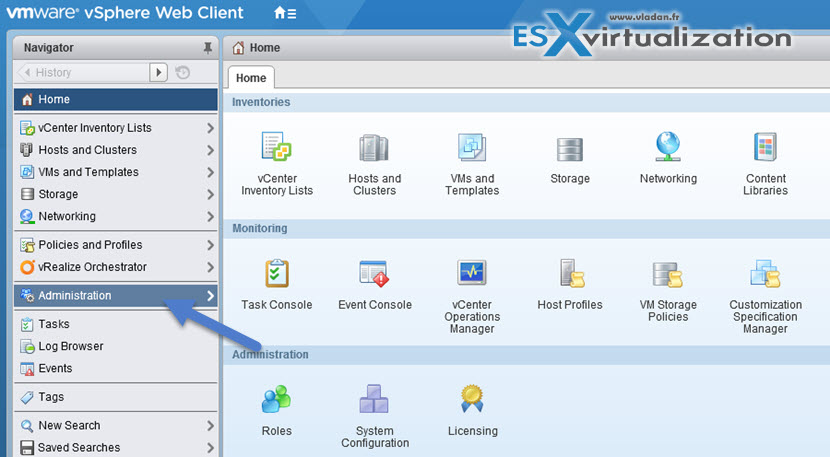The image size is (830, 457).
Task: Open the Roles icon under Administration
Action: 276,399
